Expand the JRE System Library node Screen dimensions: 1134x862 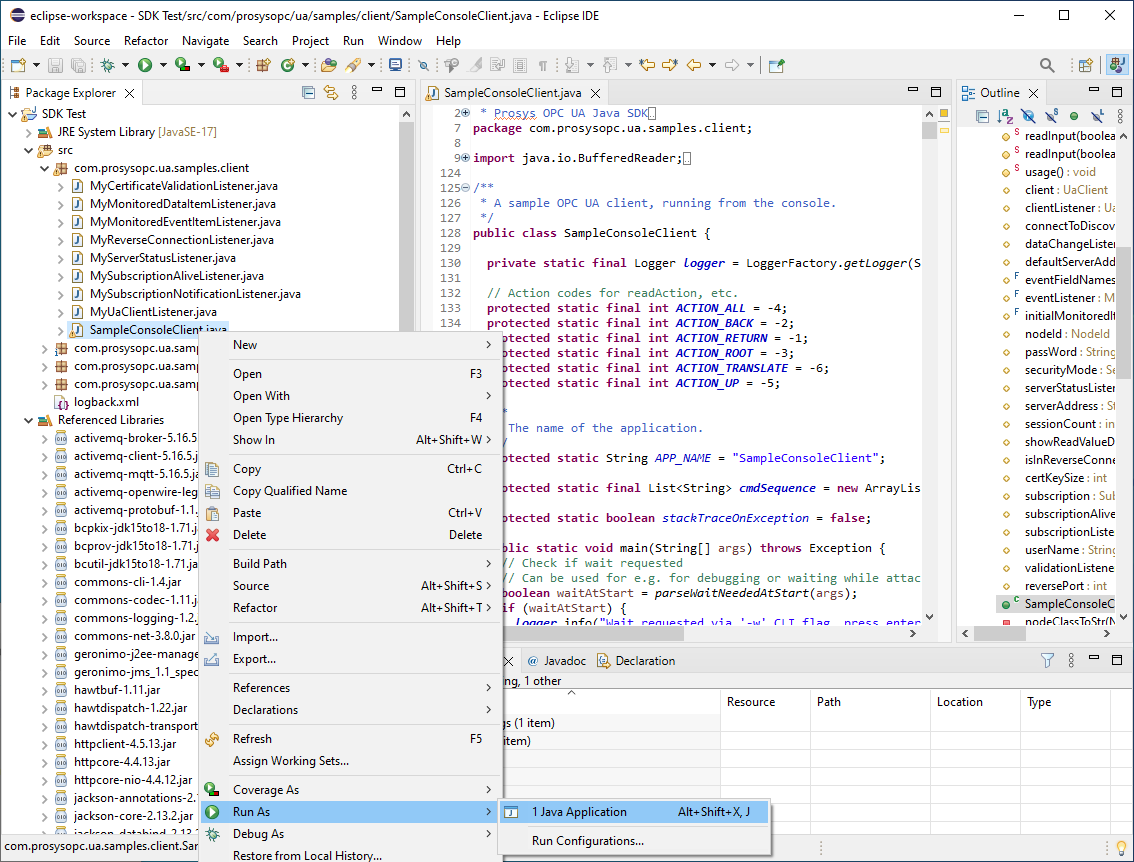click(x=29, y=132)
